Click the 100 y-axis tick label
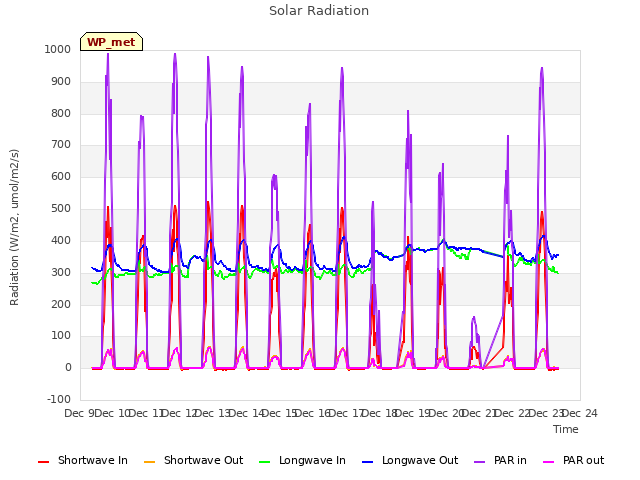This screenshot has width=640, height=480. point(61,336)
